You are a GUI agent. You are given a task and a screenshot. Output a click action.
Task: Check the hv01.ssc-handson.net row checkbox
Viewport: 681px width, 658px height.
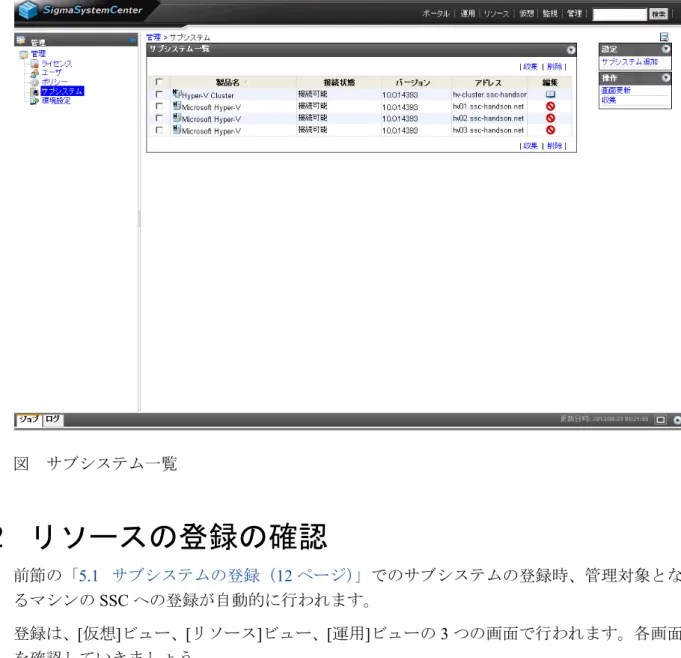159,106
